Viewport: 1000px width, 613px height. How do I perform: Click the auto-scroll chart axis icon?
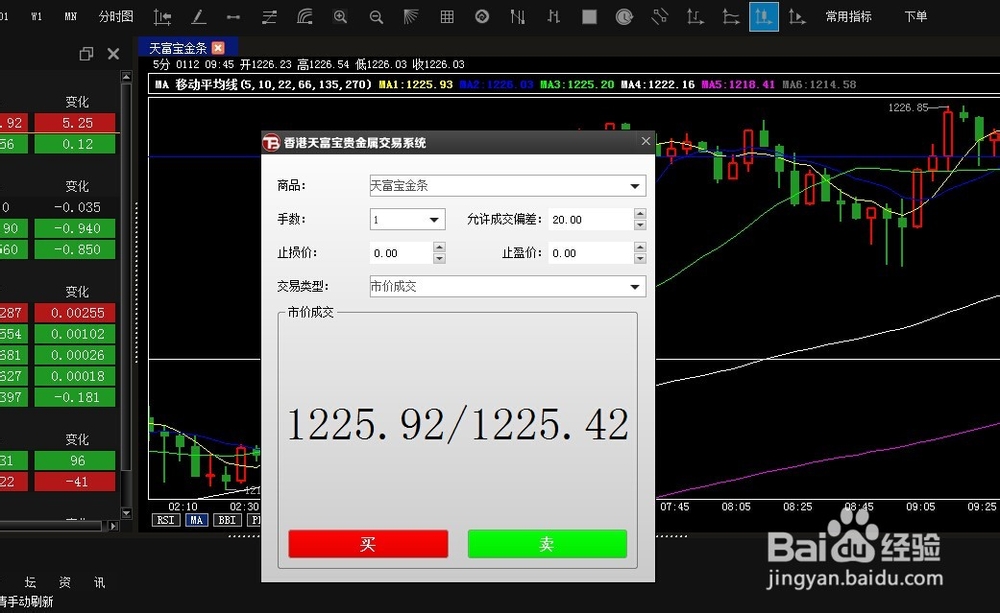click(797, 17)
